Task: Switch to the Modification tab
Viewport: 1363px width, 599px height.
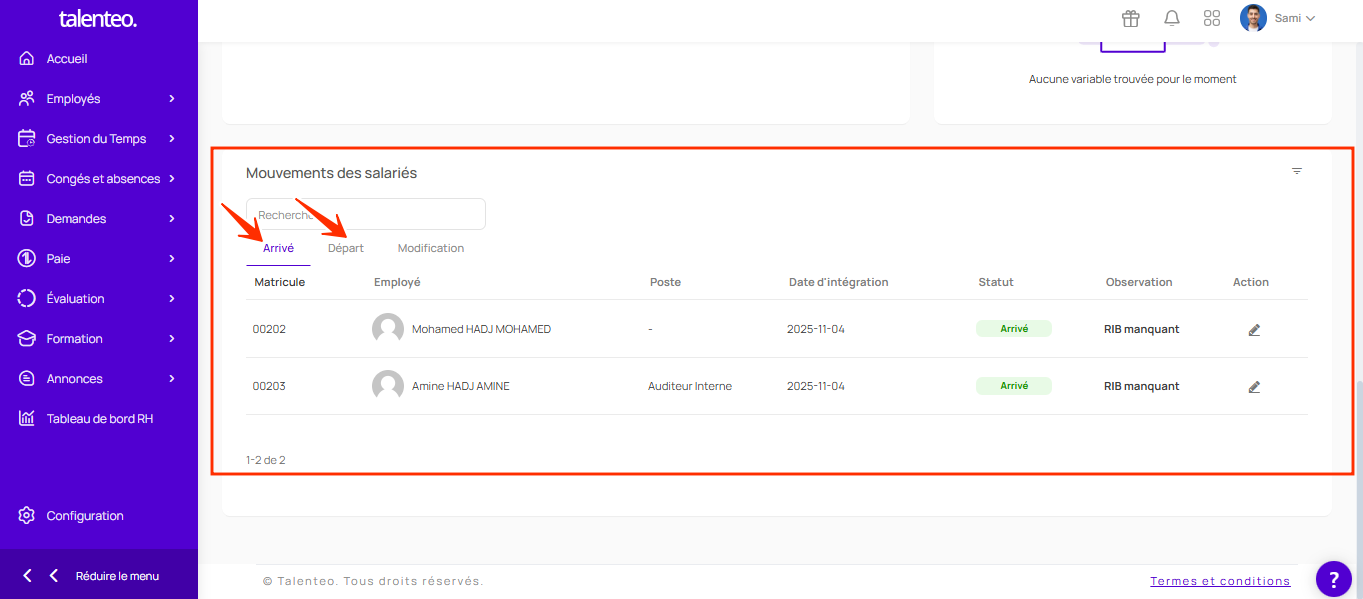Action: (431, 248)
